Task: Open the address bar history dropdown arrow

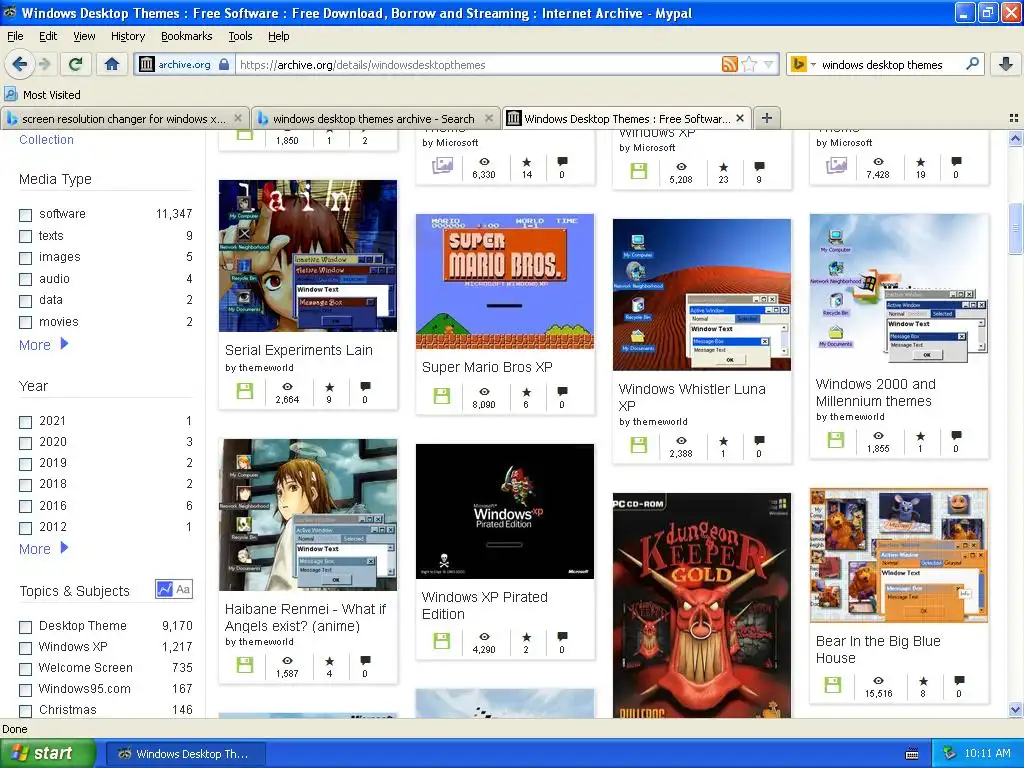Action: pos(769,64)
